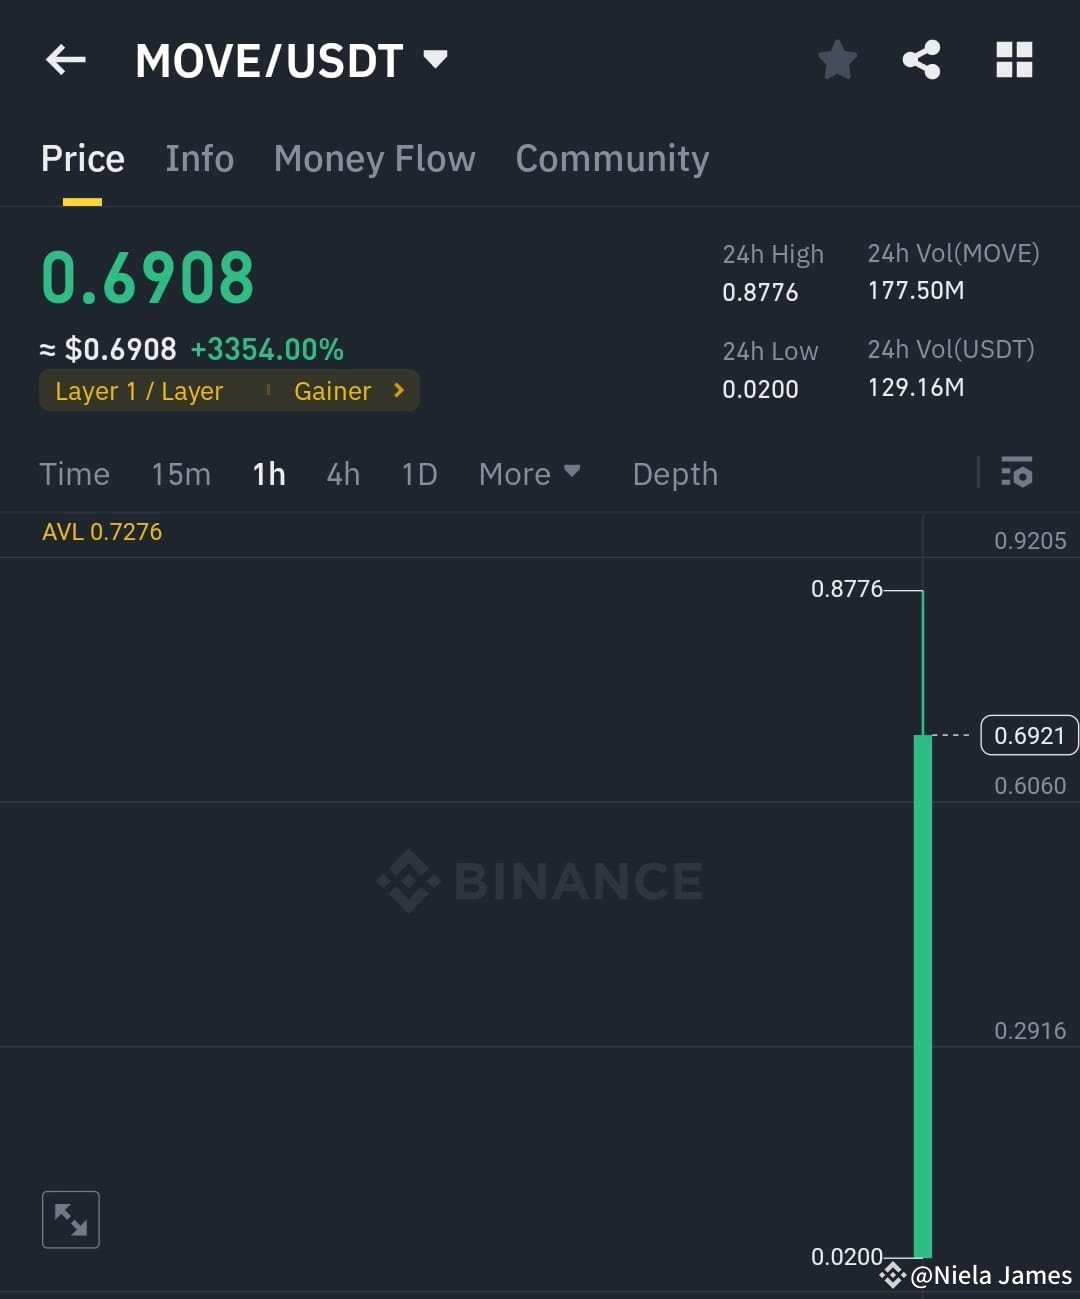
Task: Add MOVE/USDT to favorites via star
Action: coord(837,60)
